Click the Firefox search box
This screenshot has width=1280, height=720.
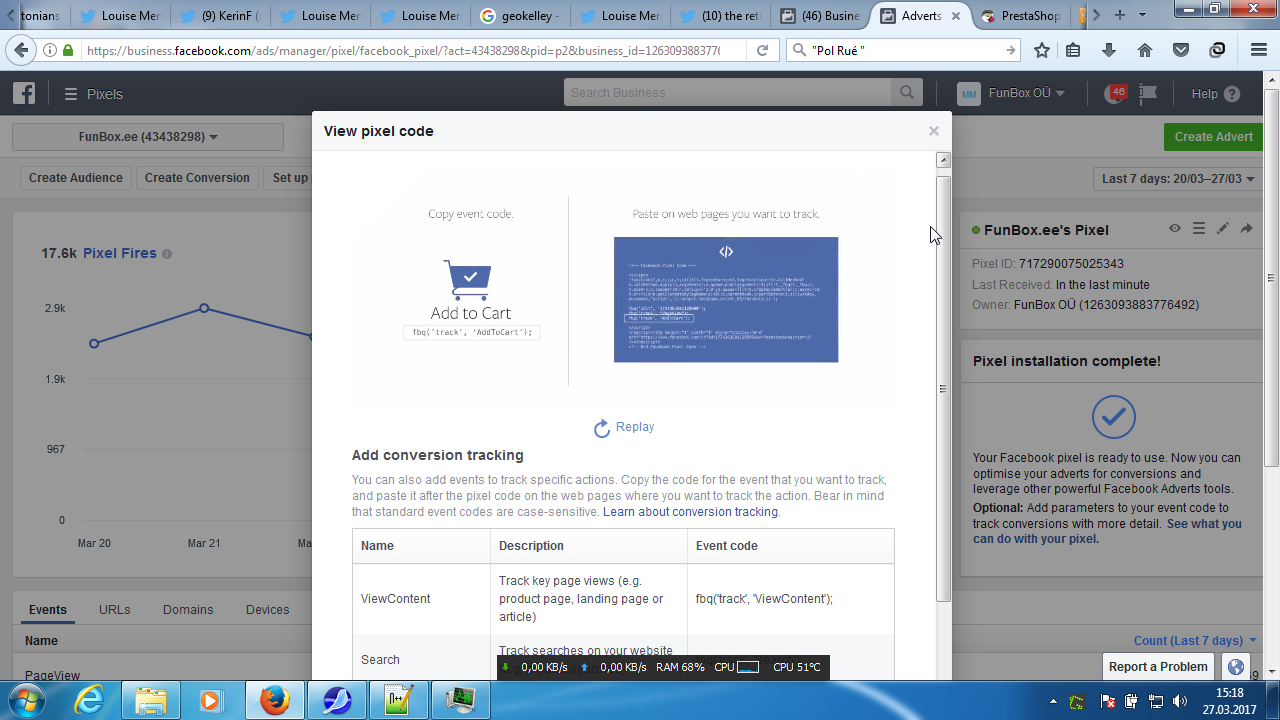pos(903,51)
